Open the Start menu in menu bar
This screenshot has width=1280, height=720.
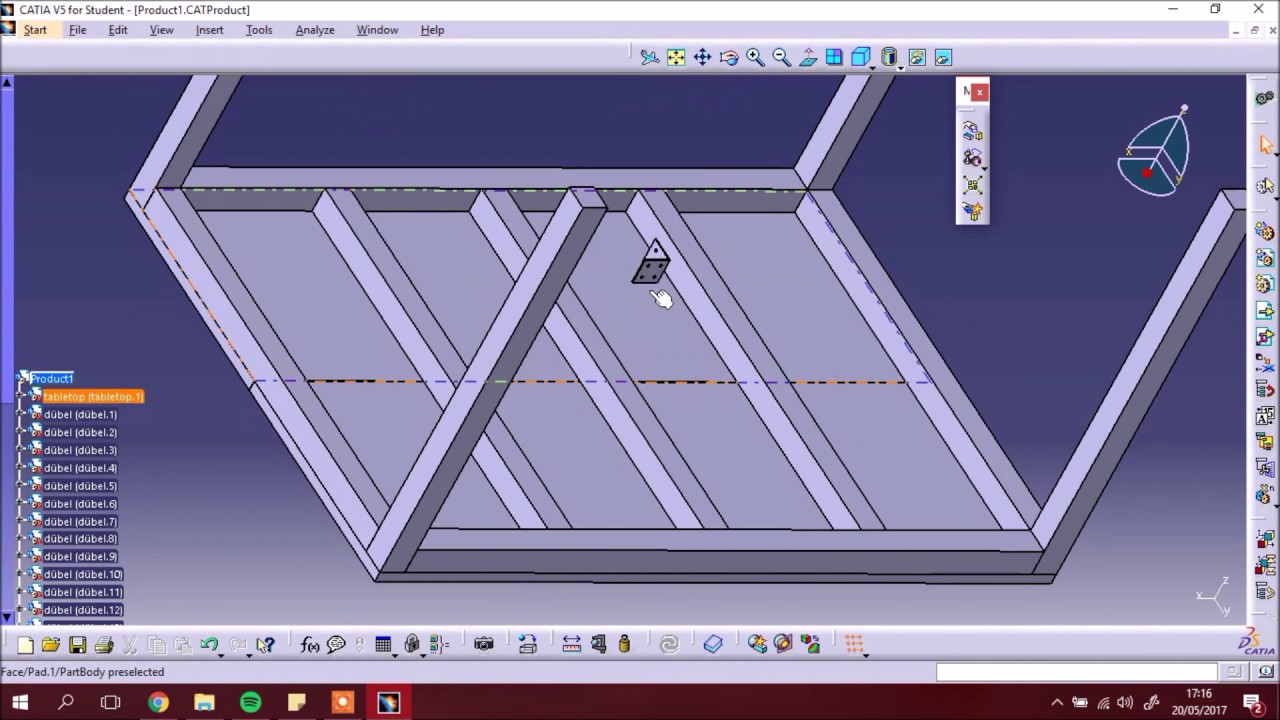pyautogui.click(x=35, y=30)
